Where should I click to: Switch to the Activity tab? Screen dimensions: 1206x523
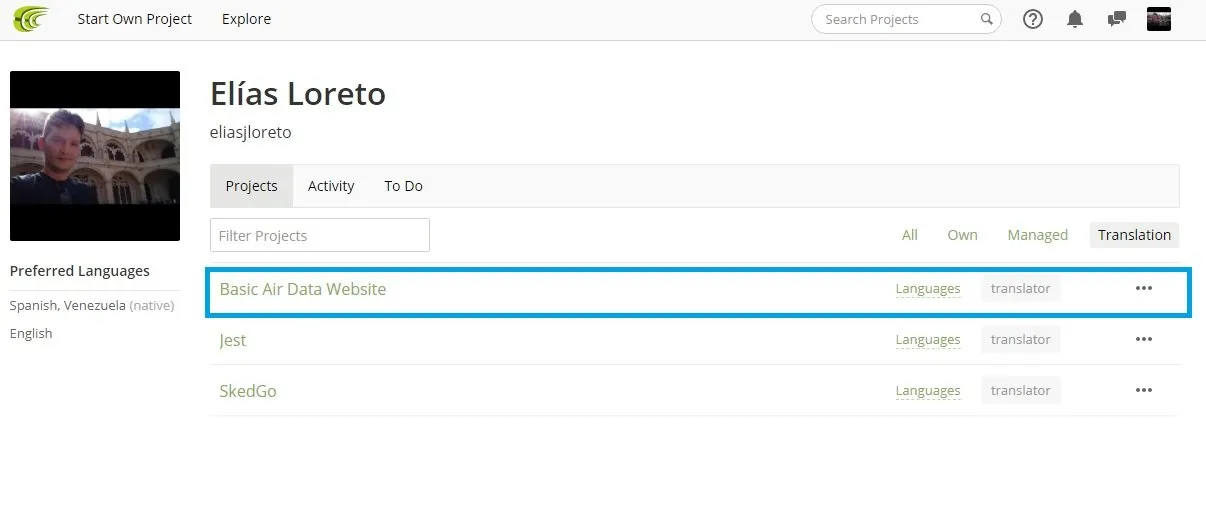point(331,186)
